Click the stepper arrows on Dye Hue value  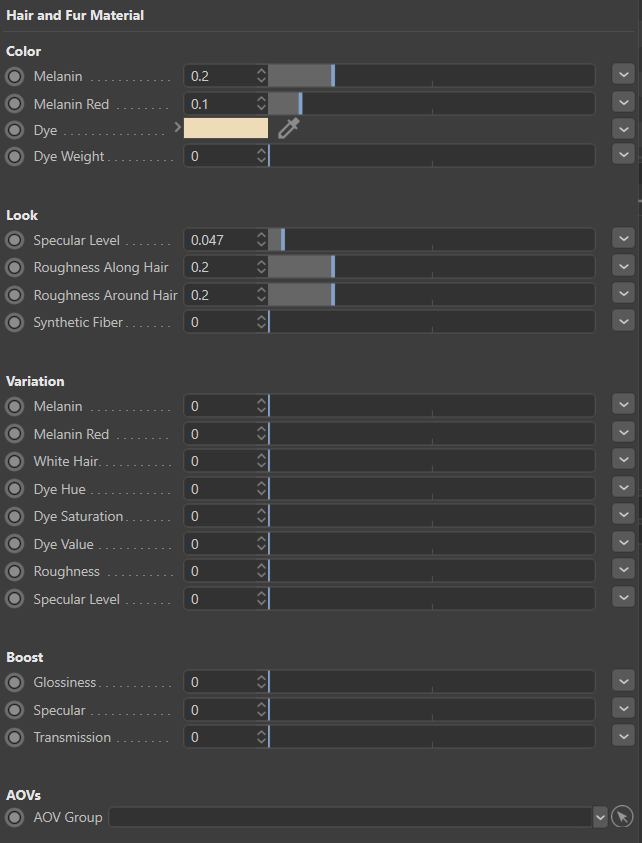tap(261, 489)
